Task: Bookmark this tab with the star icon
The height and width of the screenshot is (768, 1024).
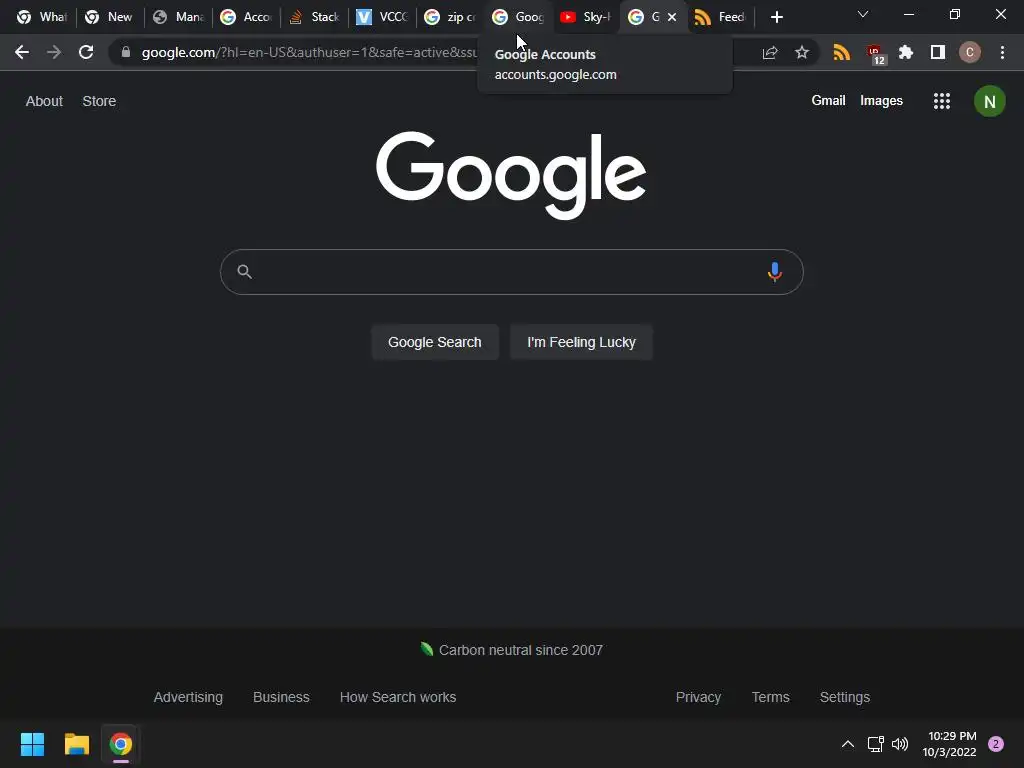Action: (802, 52)
